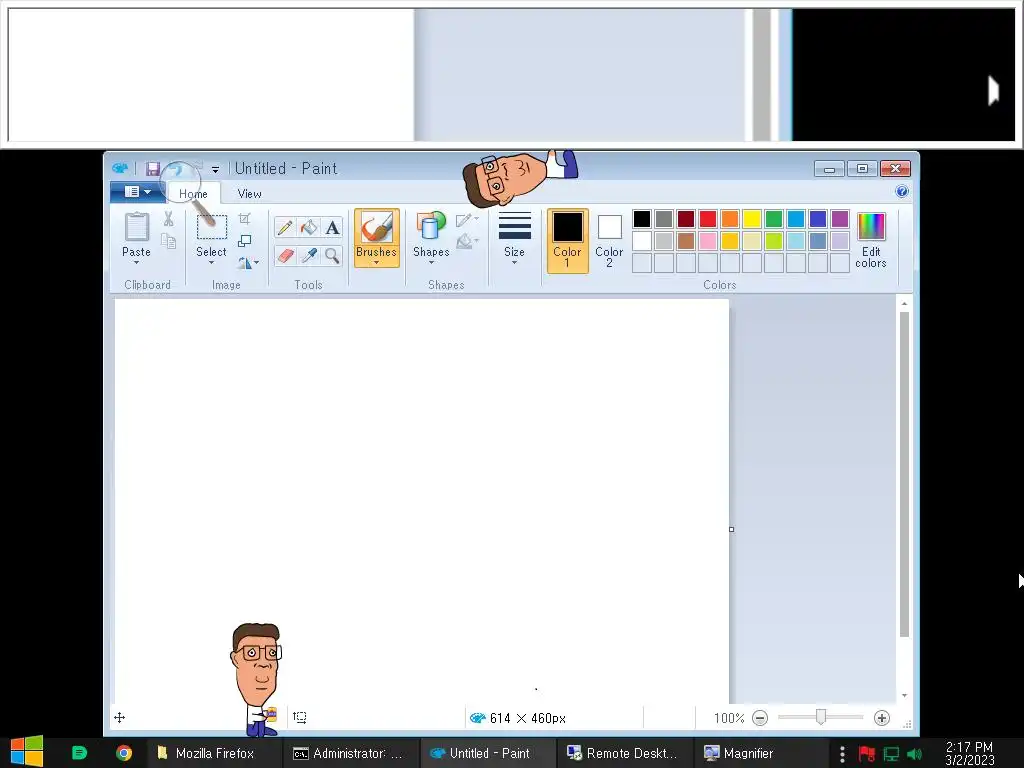The width and height of the screenshot is (1024, 768).
Task: Expand the Select dropdown arrow
Action: (x=212, y=263)
